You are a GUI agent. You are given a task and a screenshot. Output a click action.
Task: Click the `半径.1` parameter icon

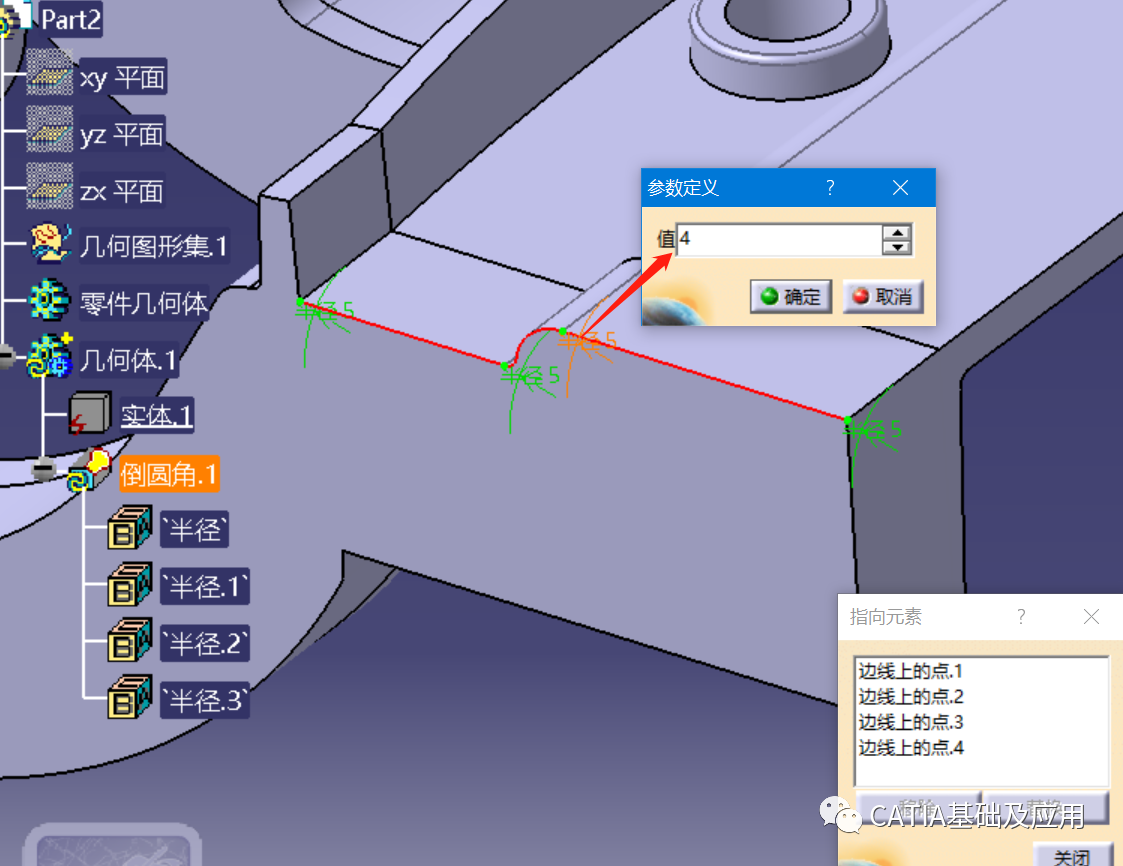[130, 584]
